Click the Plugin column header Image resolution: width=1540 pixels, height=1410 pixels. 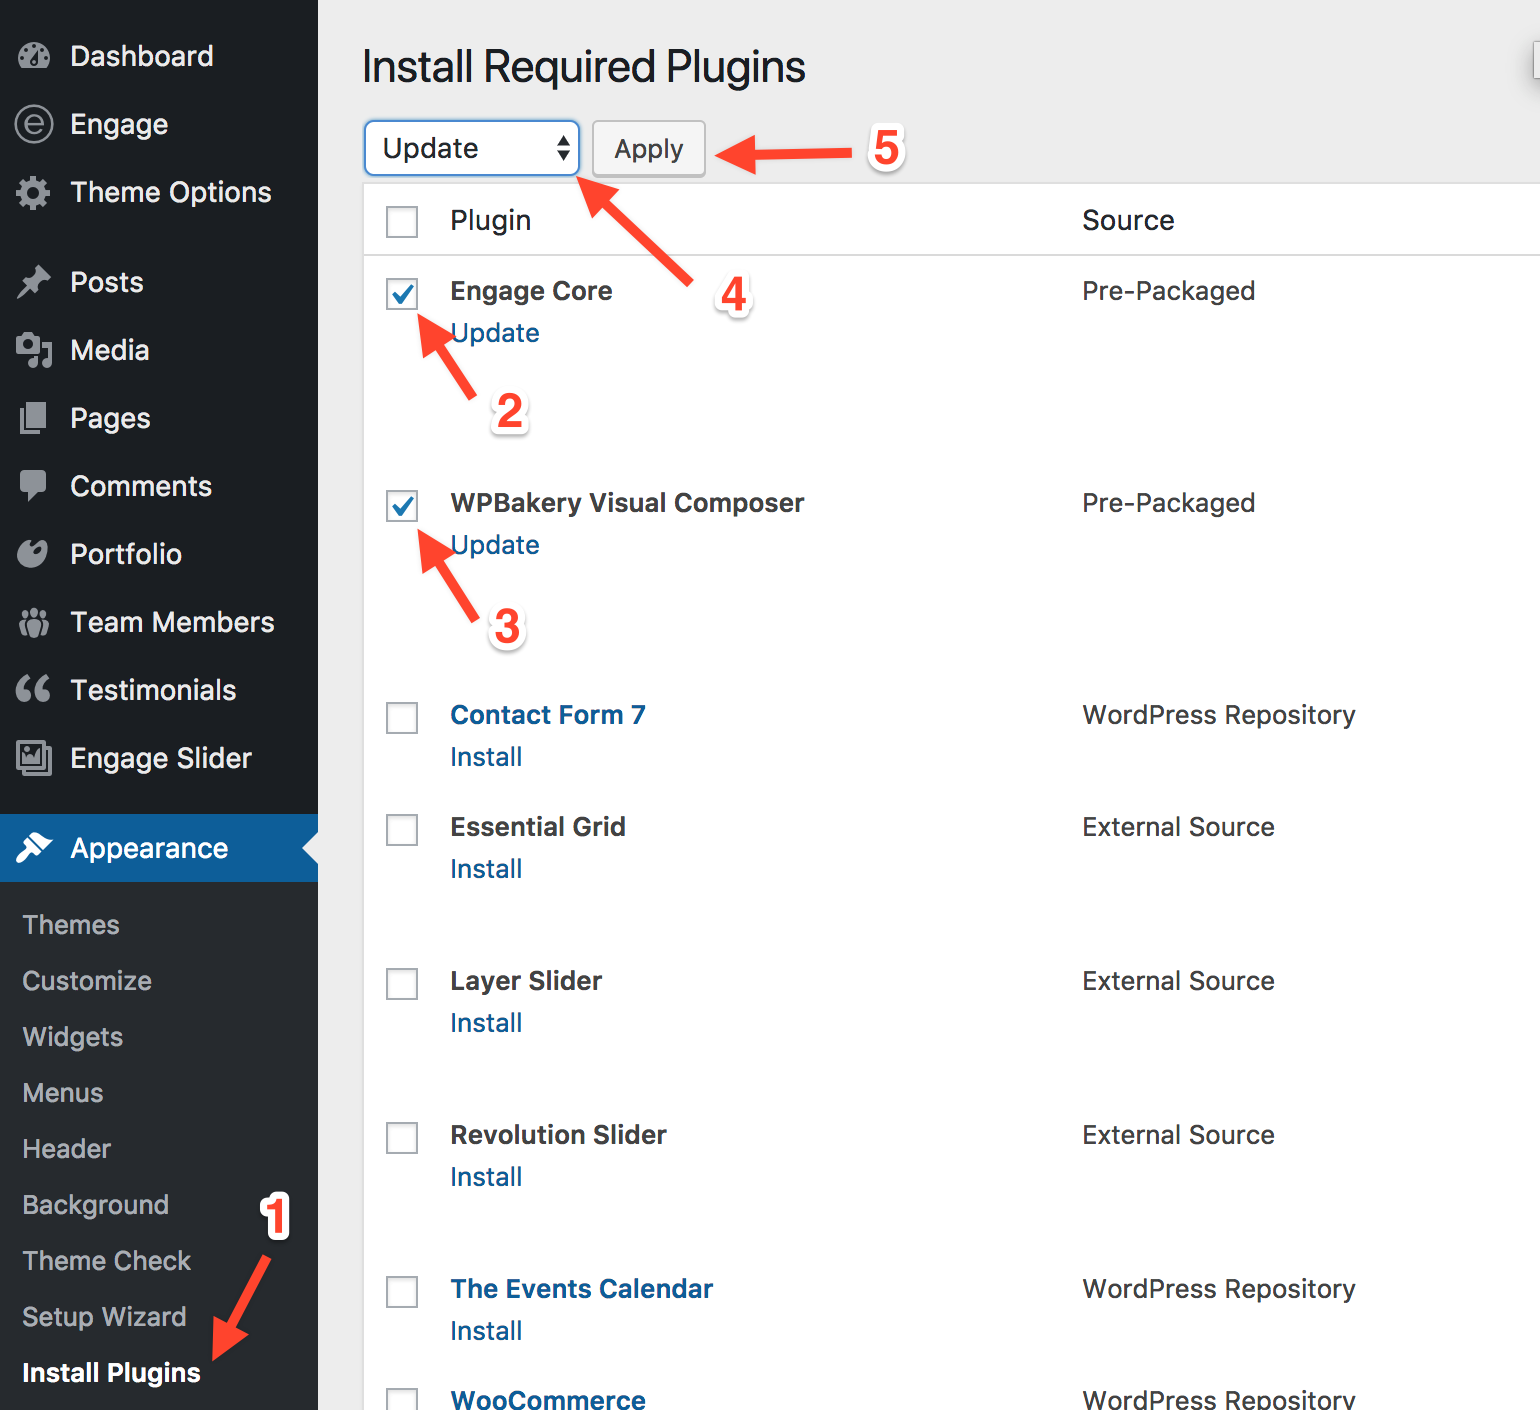(490, 220)
